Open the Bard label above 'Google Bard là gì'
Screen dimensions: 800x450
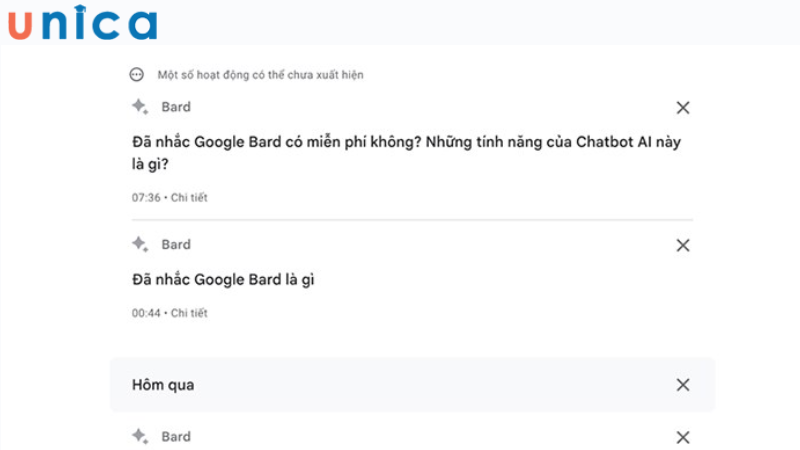176,244
